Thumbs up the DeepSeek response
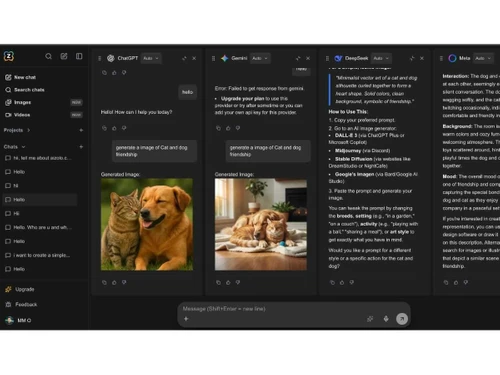The width and height of the screenshot is (500, 375). pyautogui.click(x=342, y=282)
